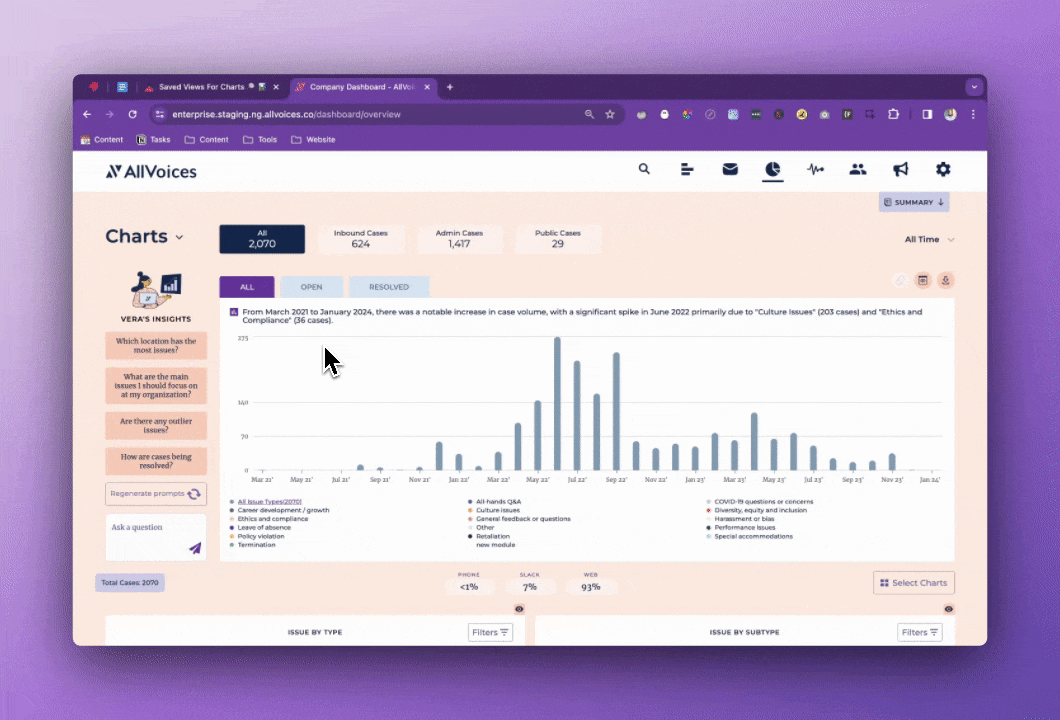This screenshot has width=1060, height=720.
Task: Ask "Which location has the most issues?"
Action: (156, 345)
